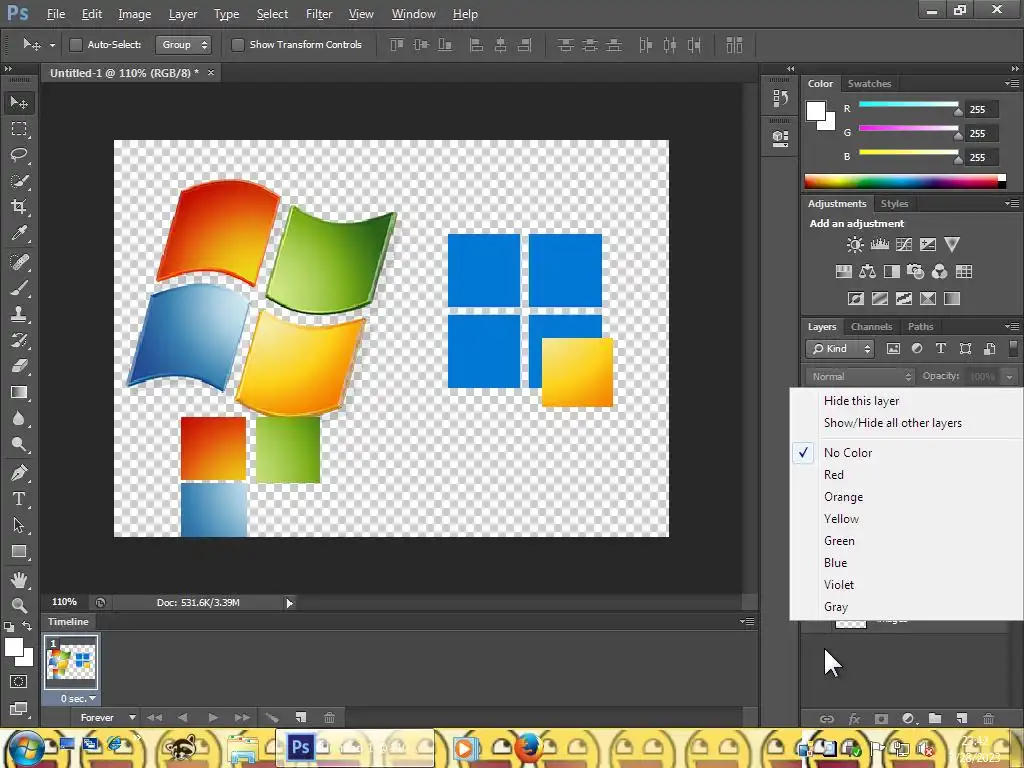Open the Forever looping options dropdown
This screenshot has width=1024, height=768.
(108, 718)
